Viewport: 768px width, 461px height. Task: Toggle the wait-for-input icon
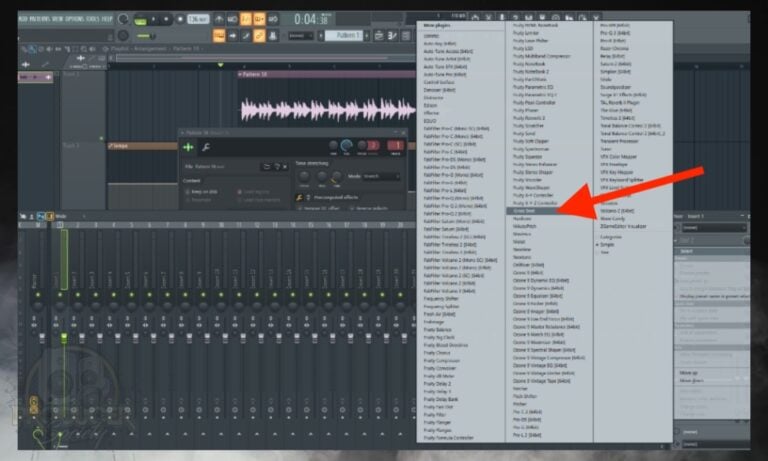233,19
